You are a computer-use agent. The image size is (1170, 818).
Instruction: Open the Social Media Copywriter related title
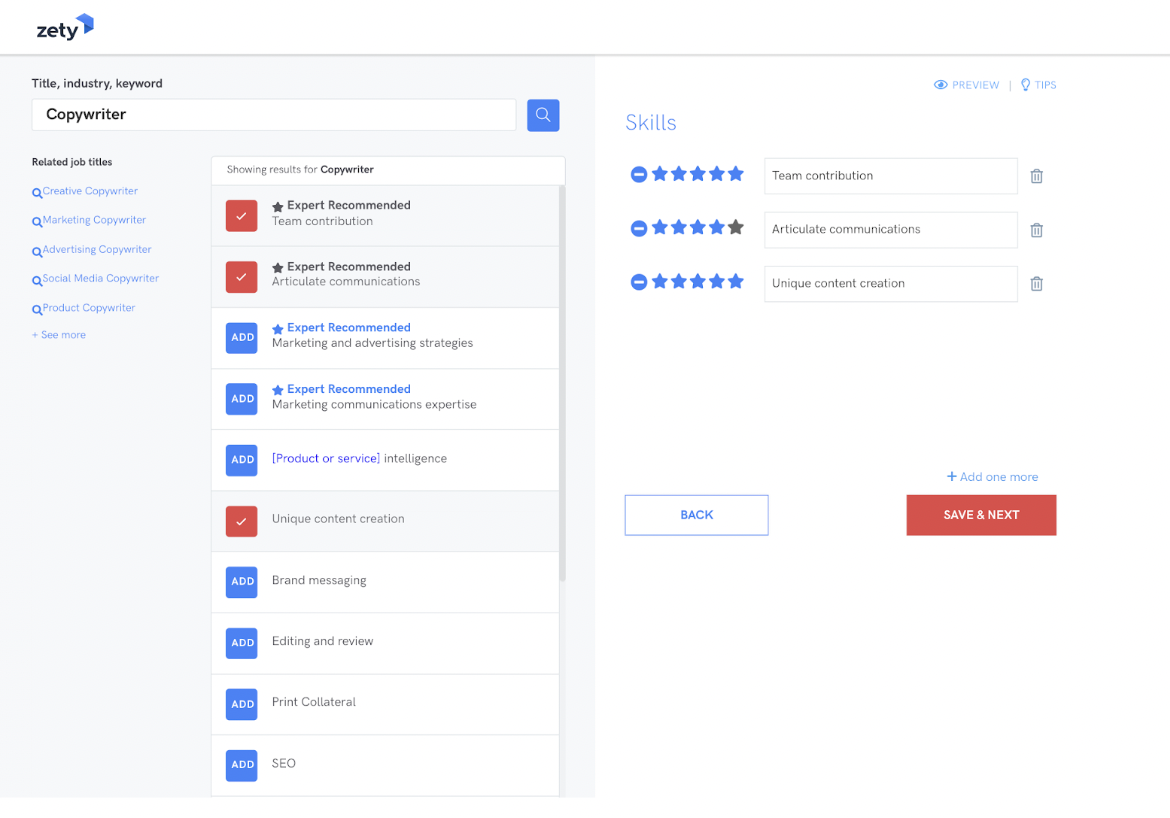101,278
